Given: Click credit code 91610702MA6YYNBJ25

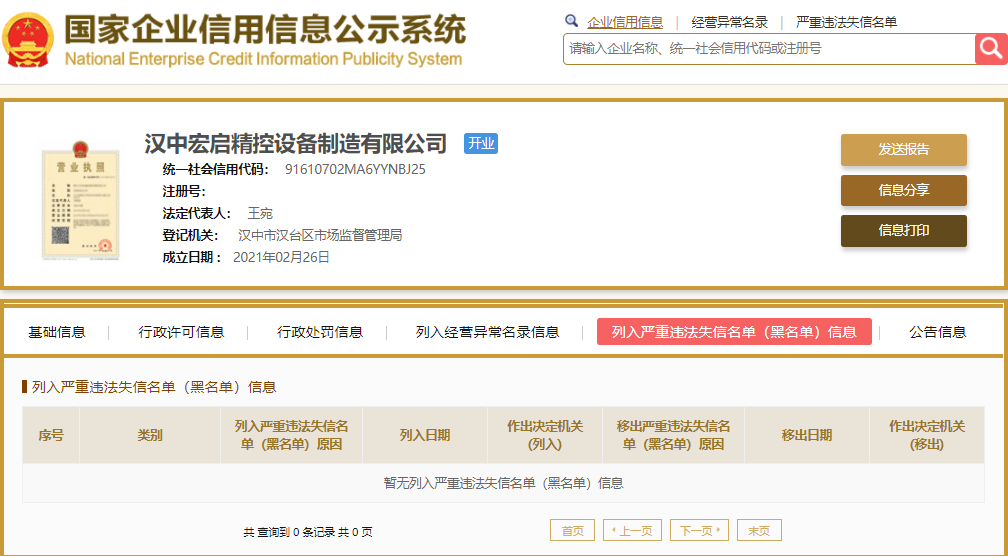Looking at the screenshot, I should tap(356, 170).
